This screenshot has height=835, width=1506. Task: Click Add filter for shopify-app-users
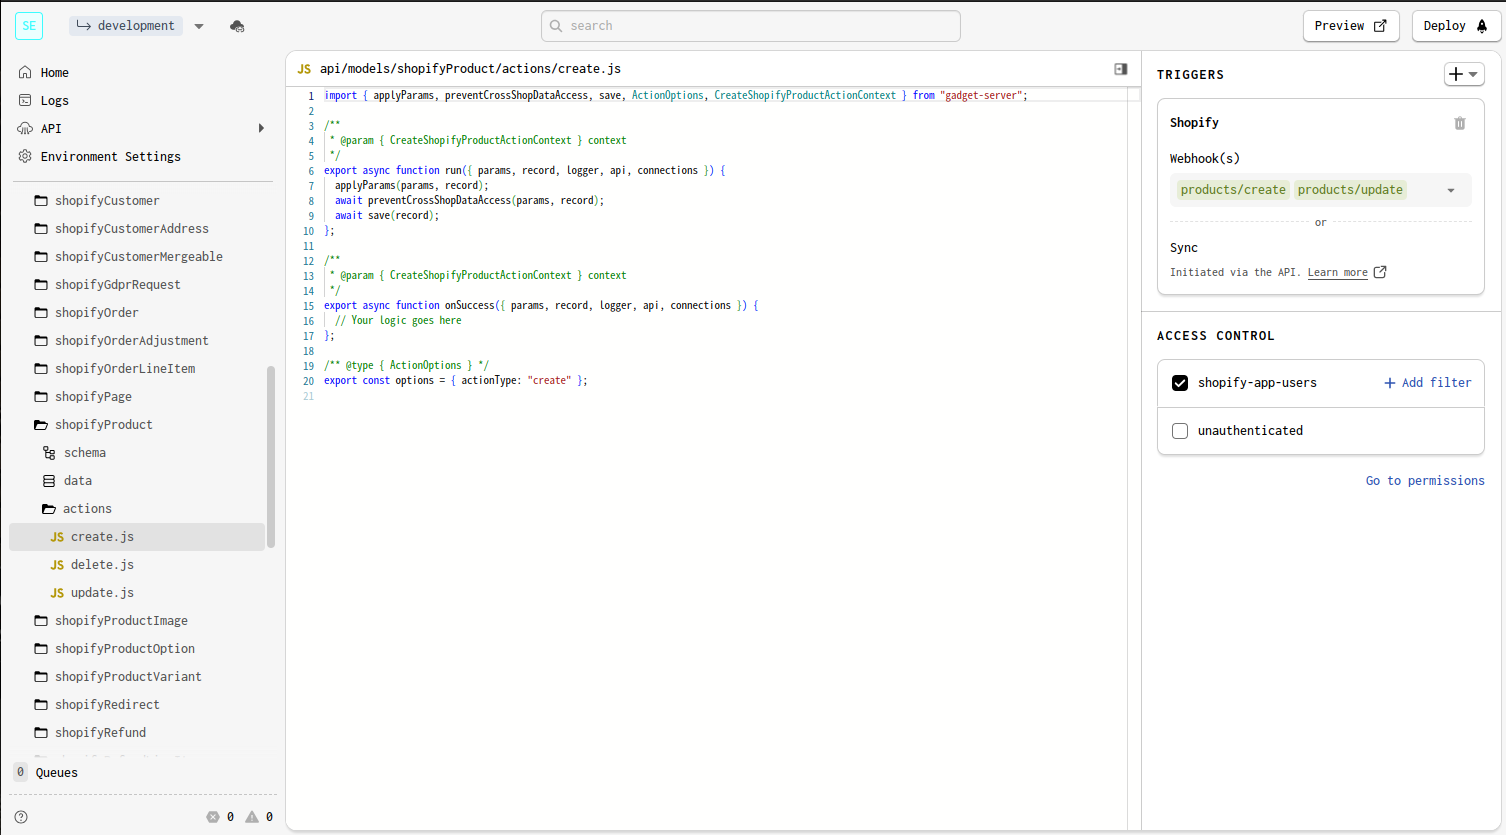(1428, 383)
